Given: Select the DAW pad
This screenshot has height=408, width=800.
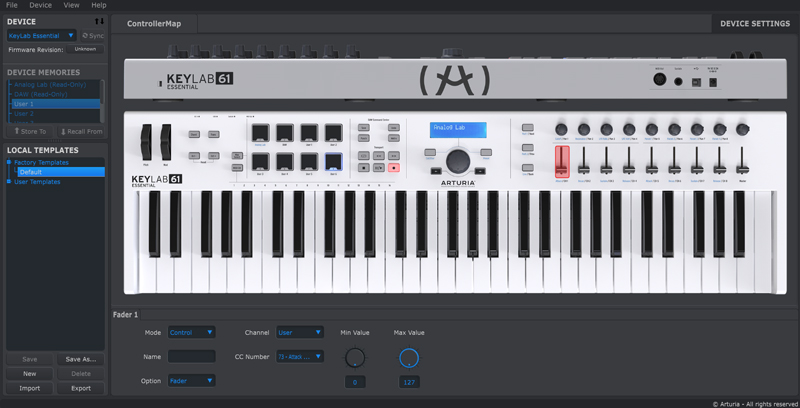Looking at the screenshot, I should pos(285,133).
